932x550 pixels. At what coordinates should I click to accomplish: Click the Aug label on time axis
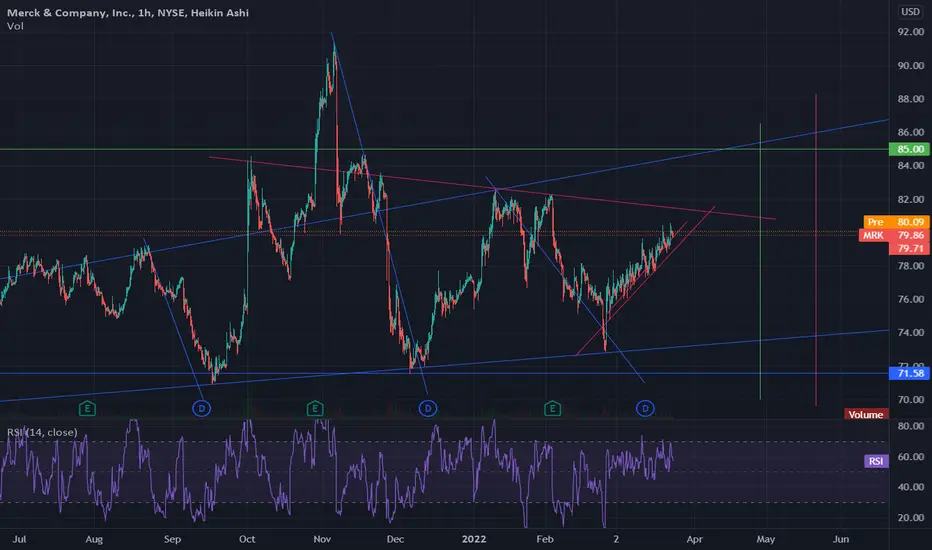pos(94,539)
